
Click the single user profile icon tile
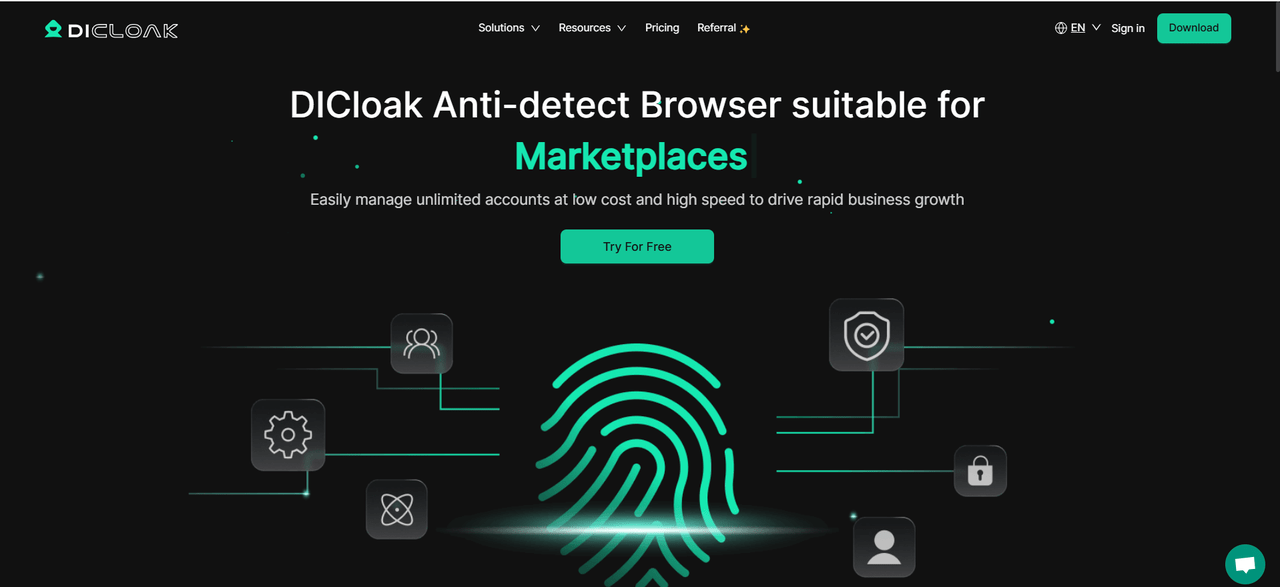884,547
